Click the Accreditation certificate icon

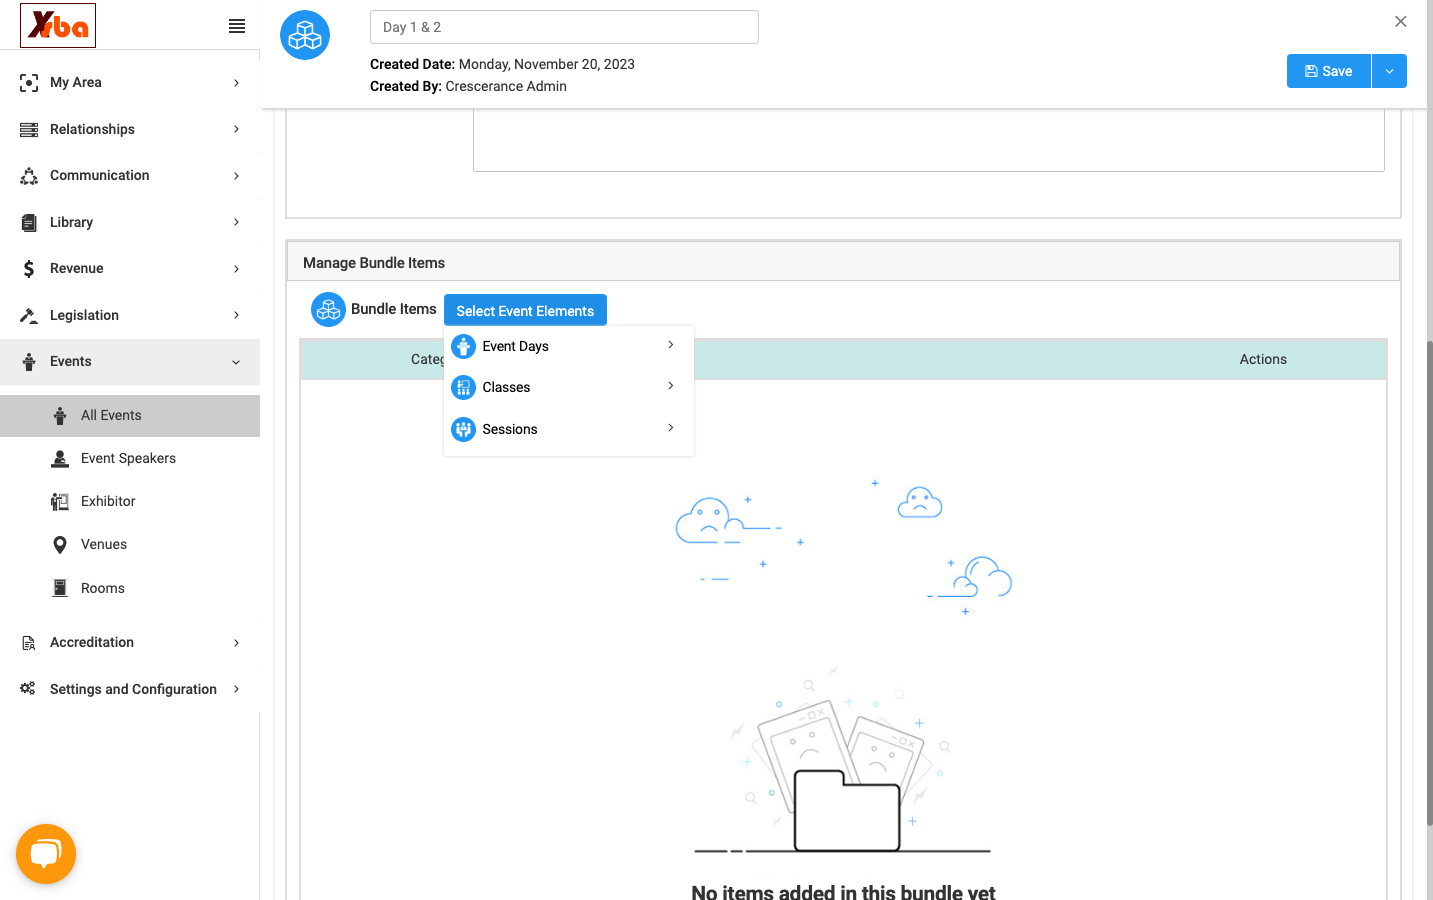[x=29, y=643]
